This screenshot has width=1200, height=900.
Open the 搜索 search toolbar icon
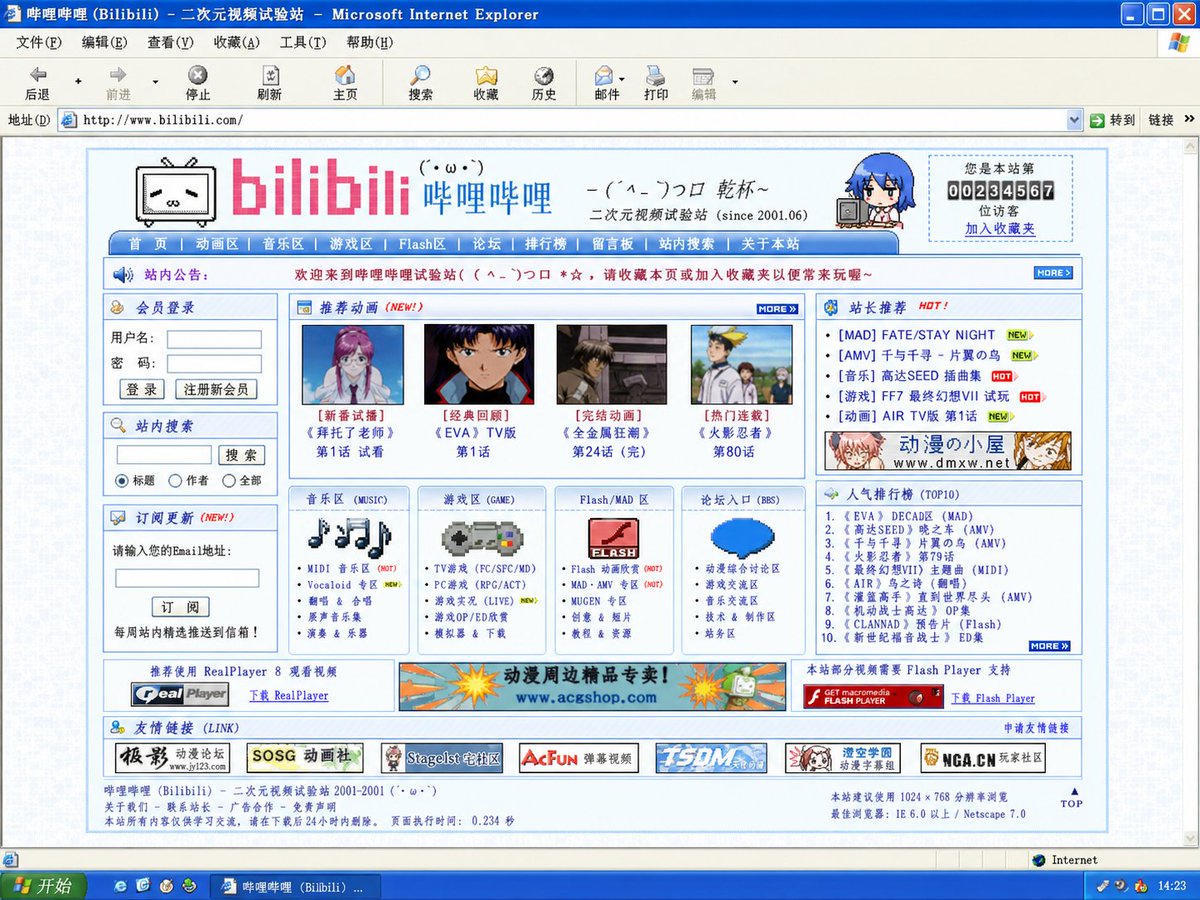pyautogui.click(x=421, y=75)
